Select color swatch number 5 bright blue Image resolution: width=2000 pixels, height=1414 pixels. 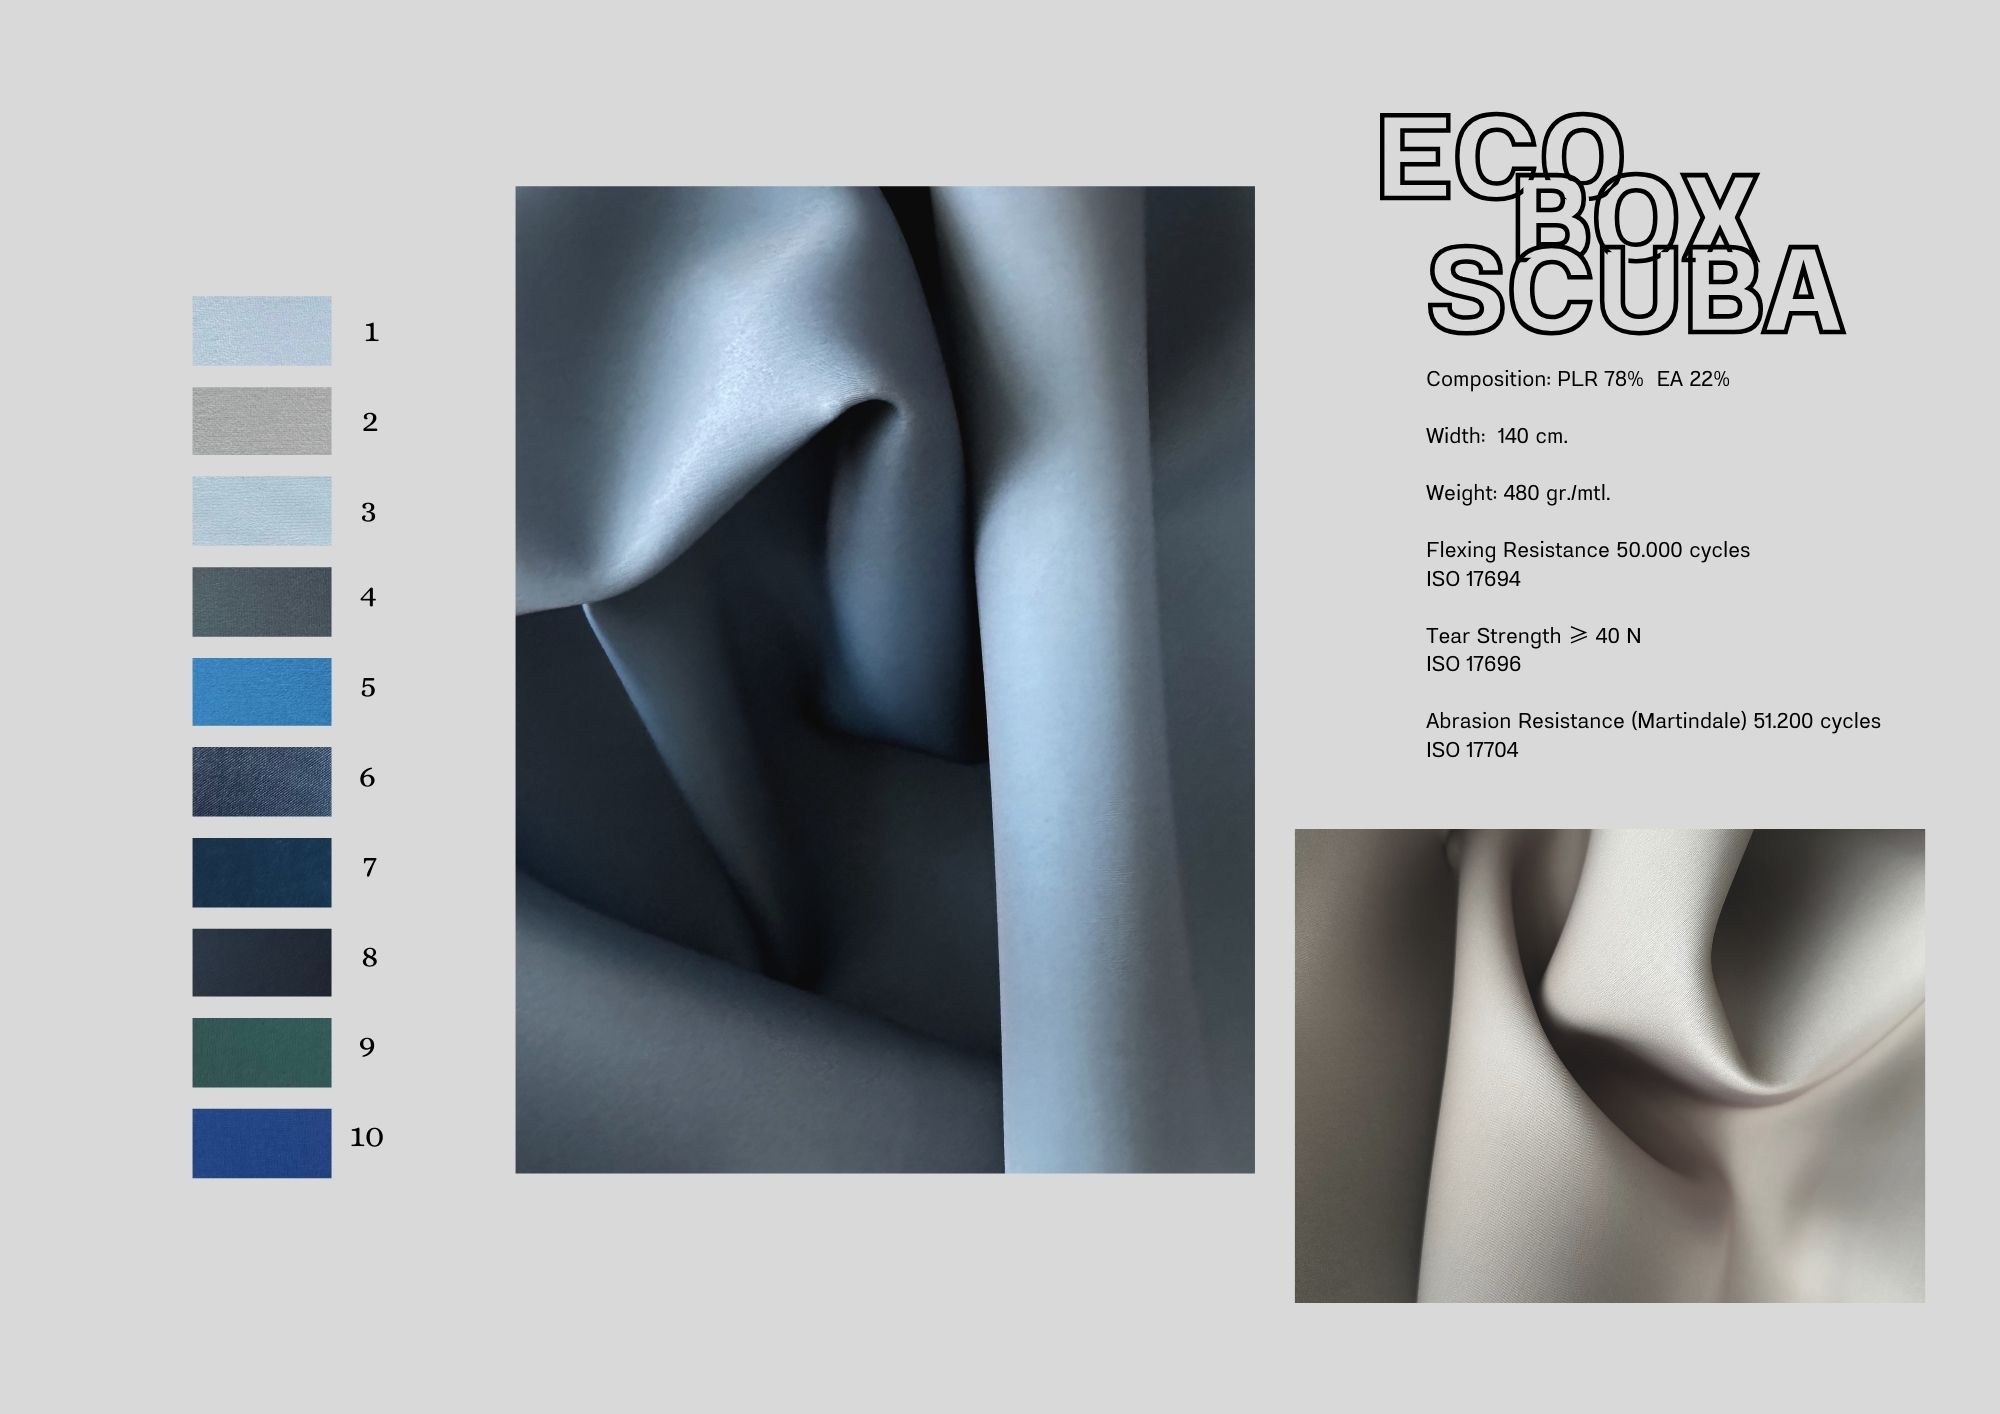(262, 692)
